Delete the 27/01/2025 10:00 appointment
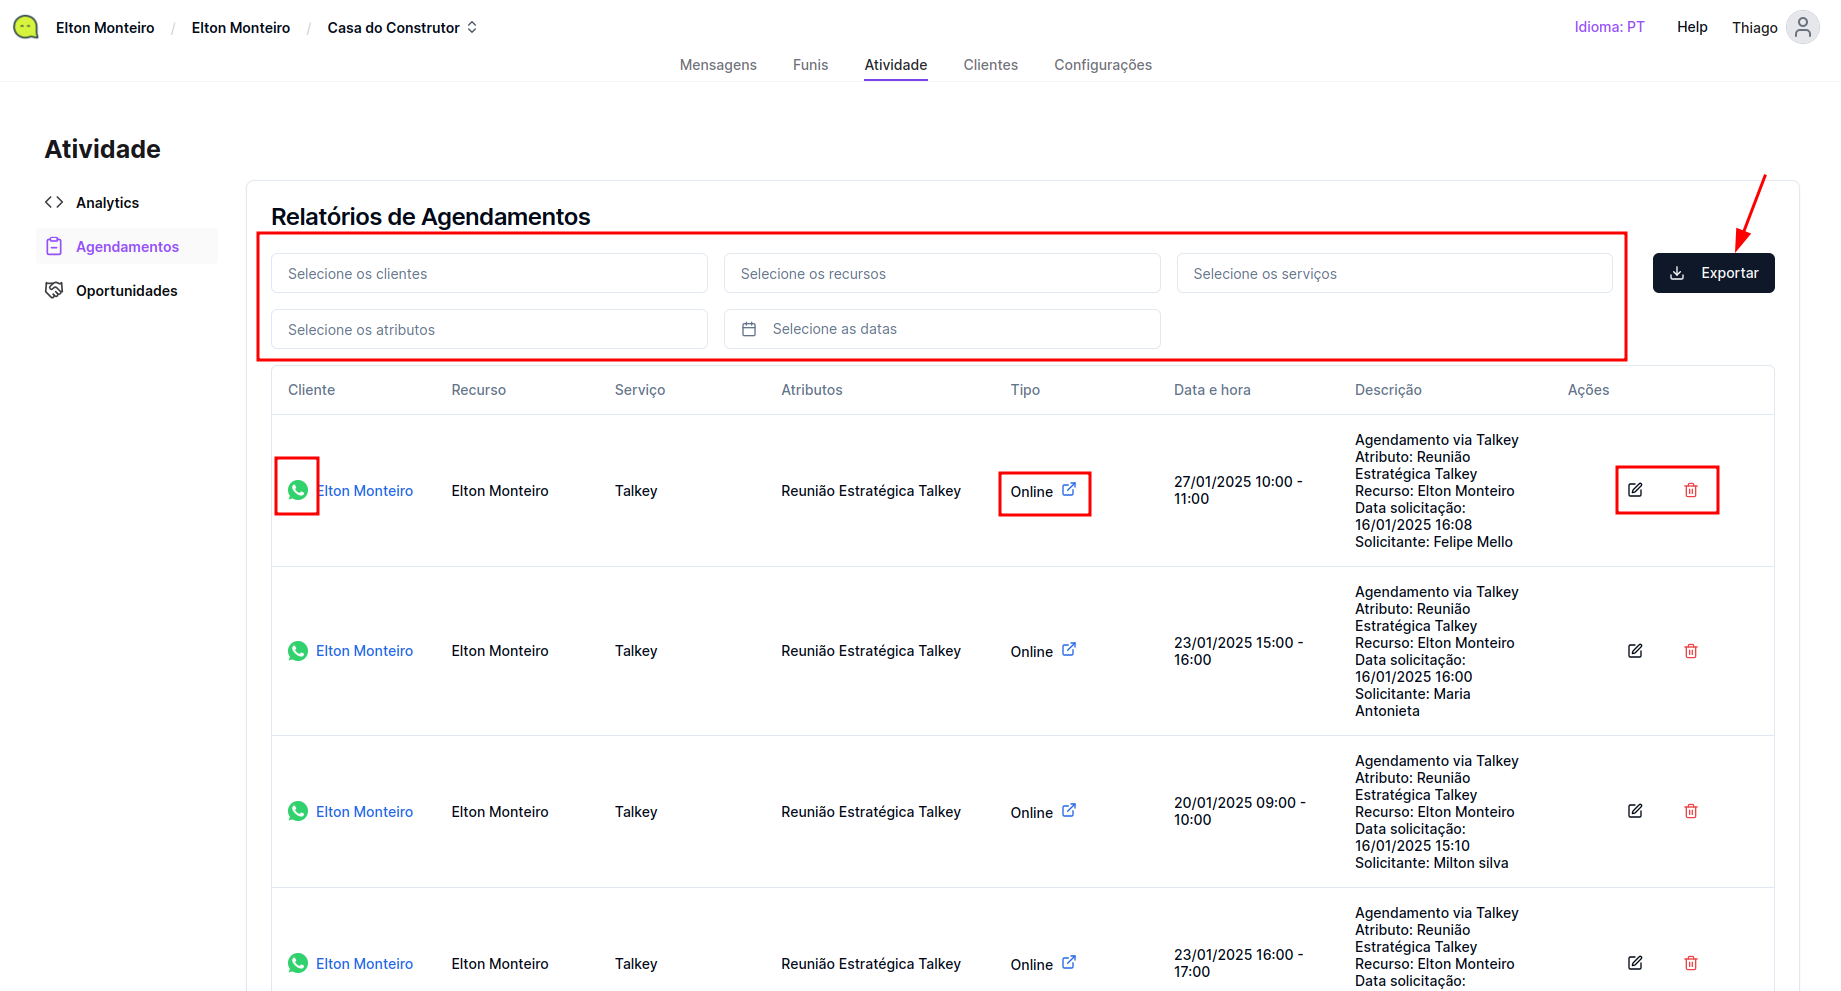Image resolution: width=1841 pixels, height=991 pixels. pyautogui.click(x=1691, y=490)
